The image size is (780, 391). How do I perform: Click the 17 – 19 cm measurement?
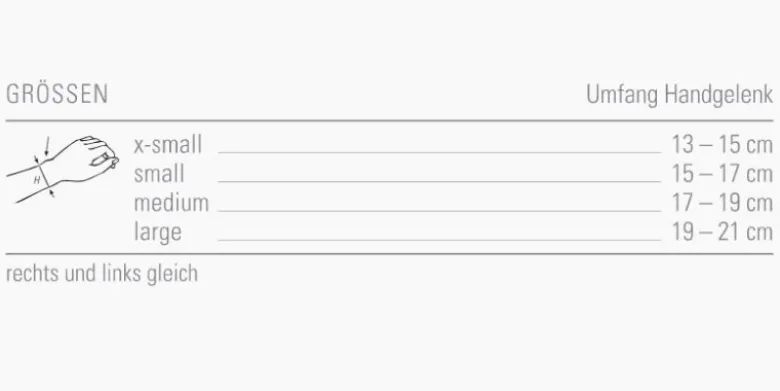tap(722, 203)
